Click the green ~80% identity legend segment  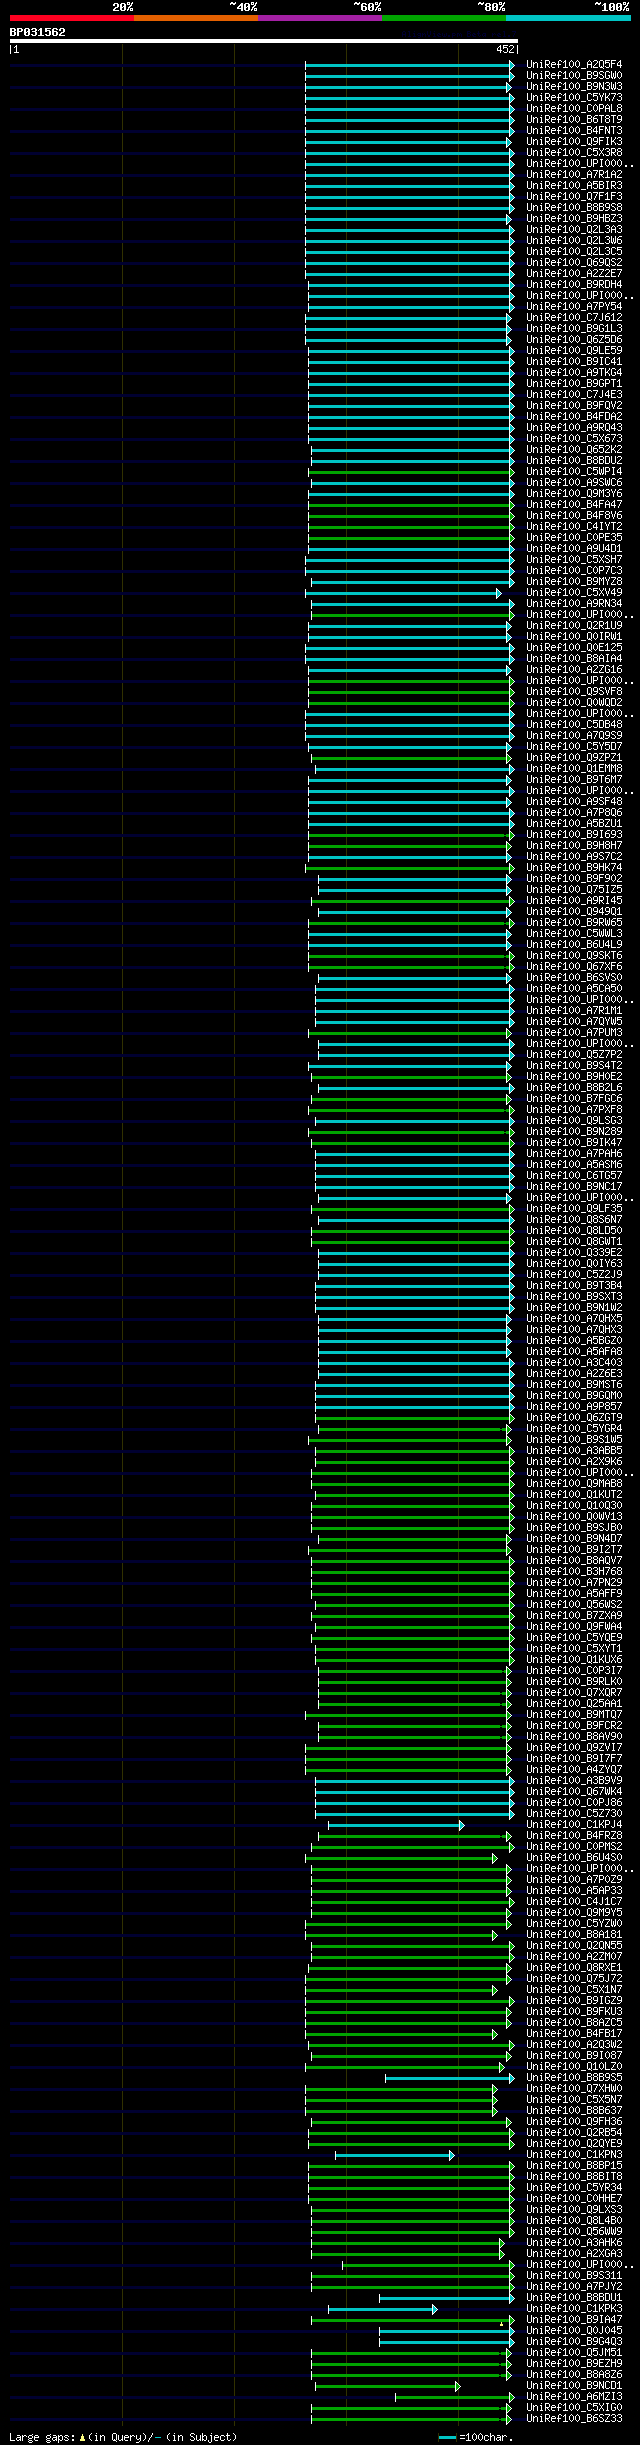444,18
